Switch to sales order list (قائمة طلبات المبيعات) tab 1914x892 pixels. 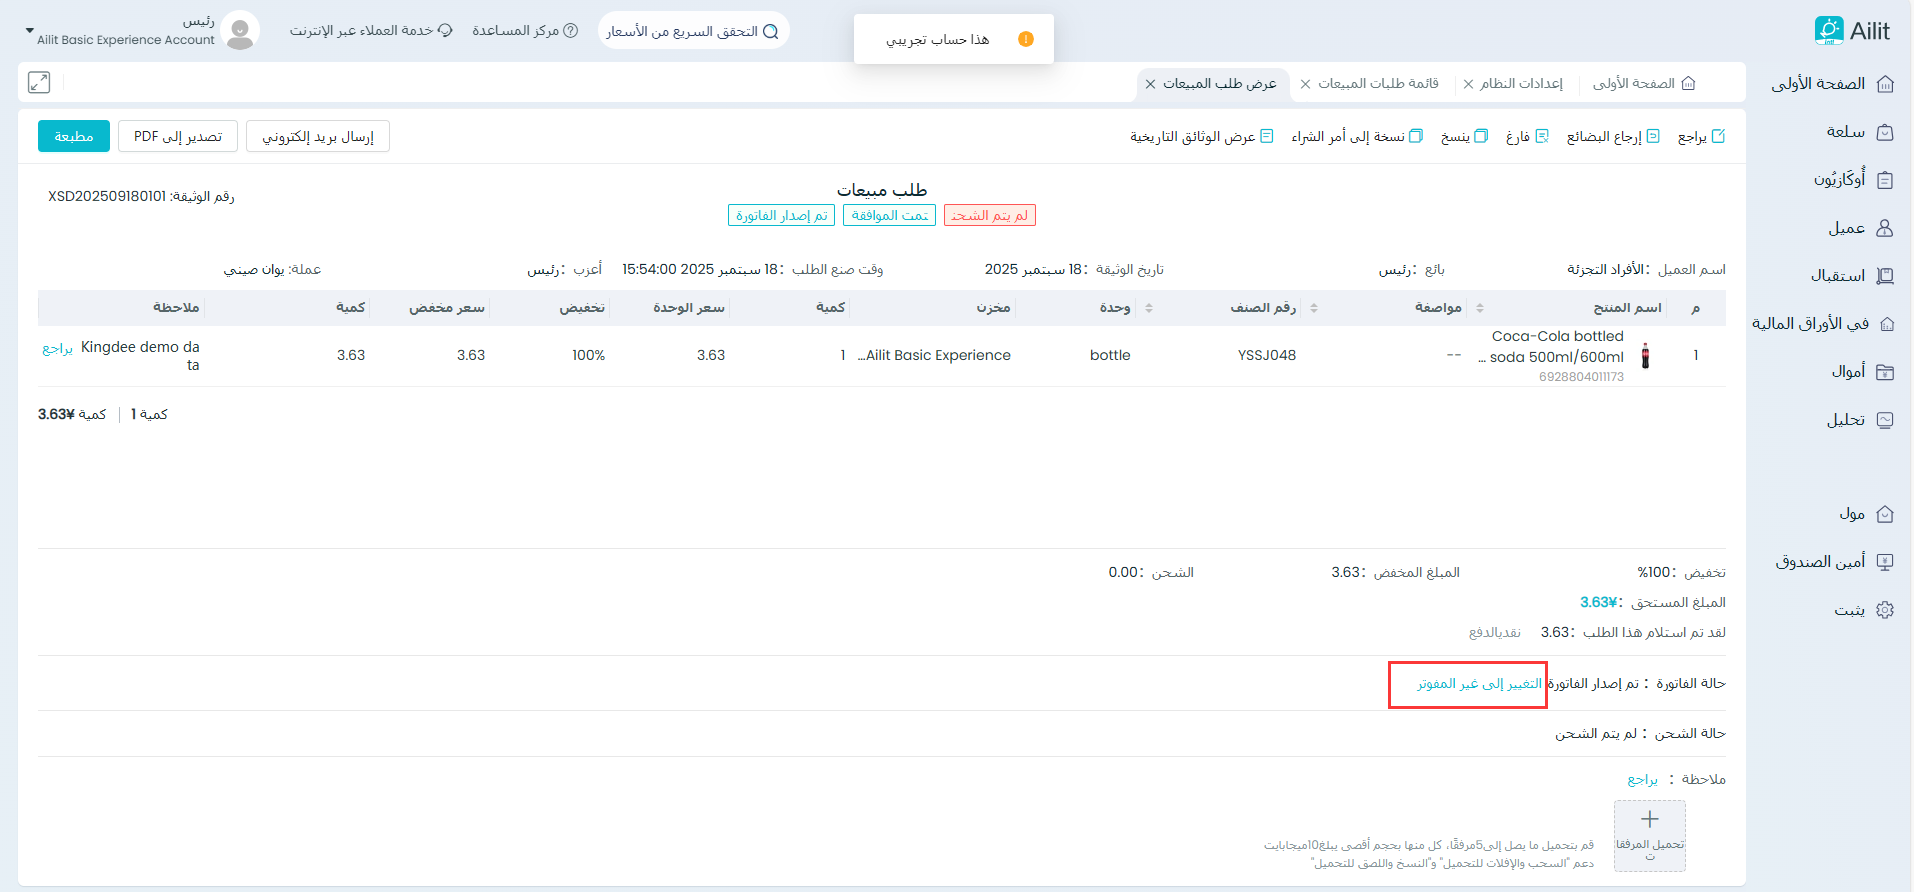click(1378, 84)
